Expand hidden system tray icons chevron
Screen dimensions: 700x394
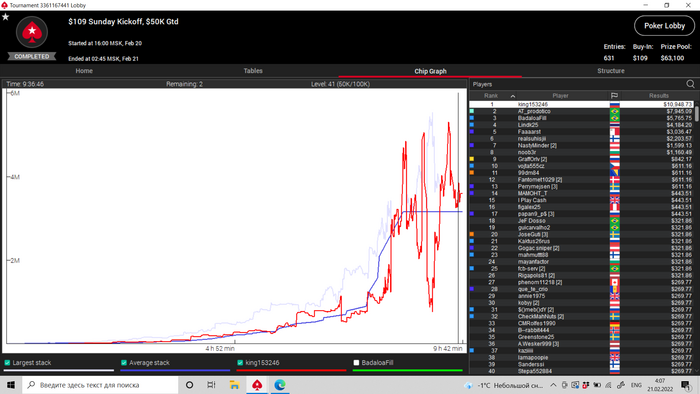point(553,385)
